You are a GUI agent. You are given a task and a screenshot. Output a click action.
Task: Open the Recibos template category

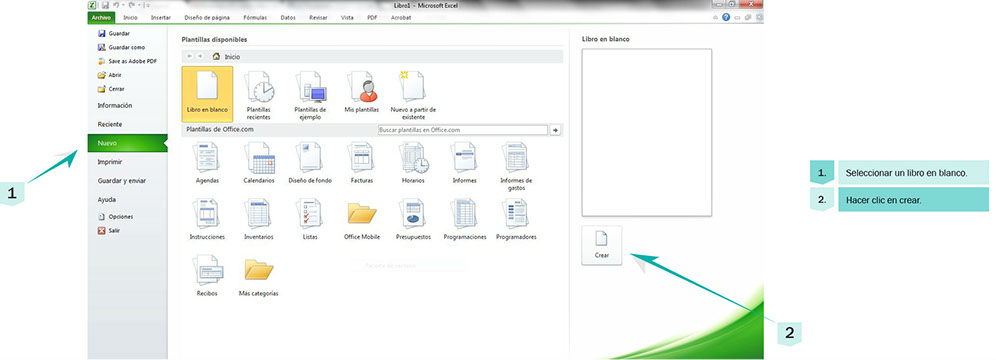click(x=208, y=276)
